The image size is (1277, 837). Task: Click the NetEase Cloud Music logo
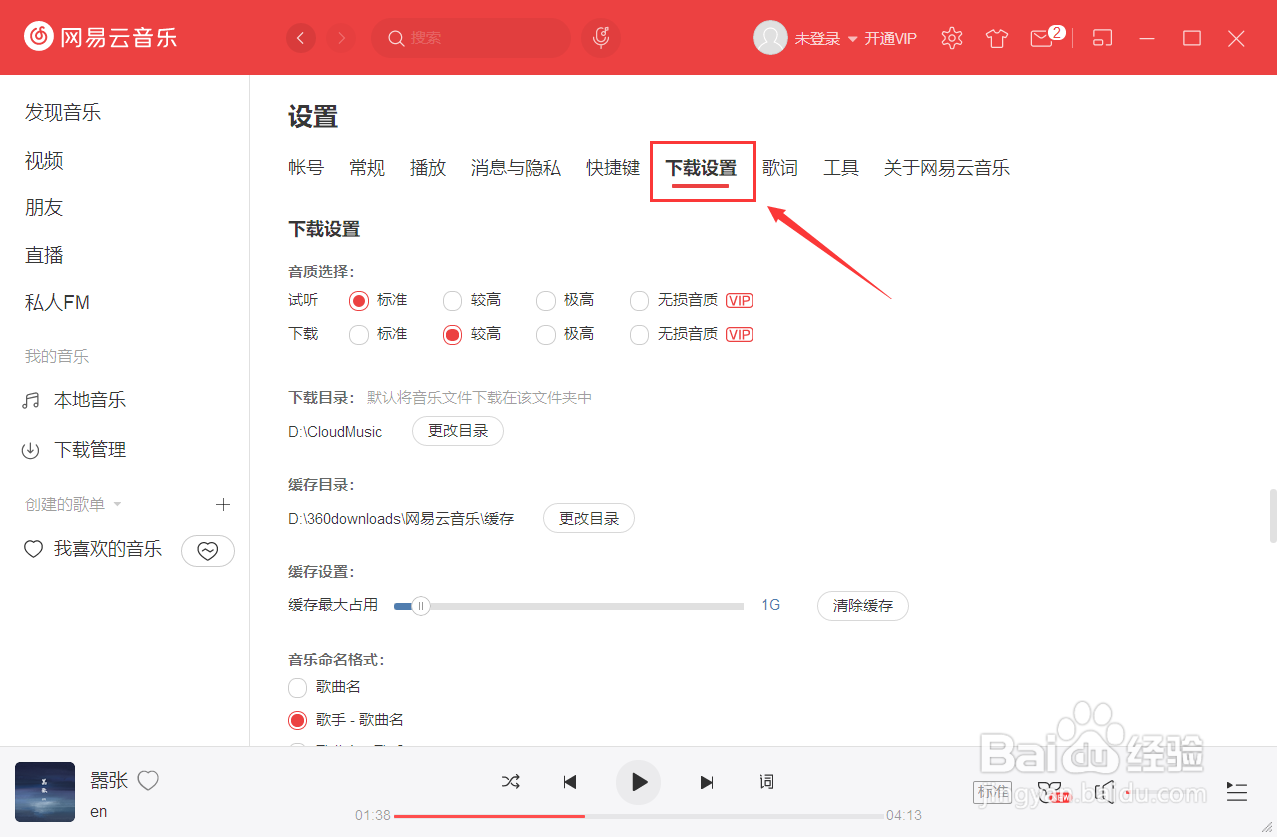coord(101,38)
